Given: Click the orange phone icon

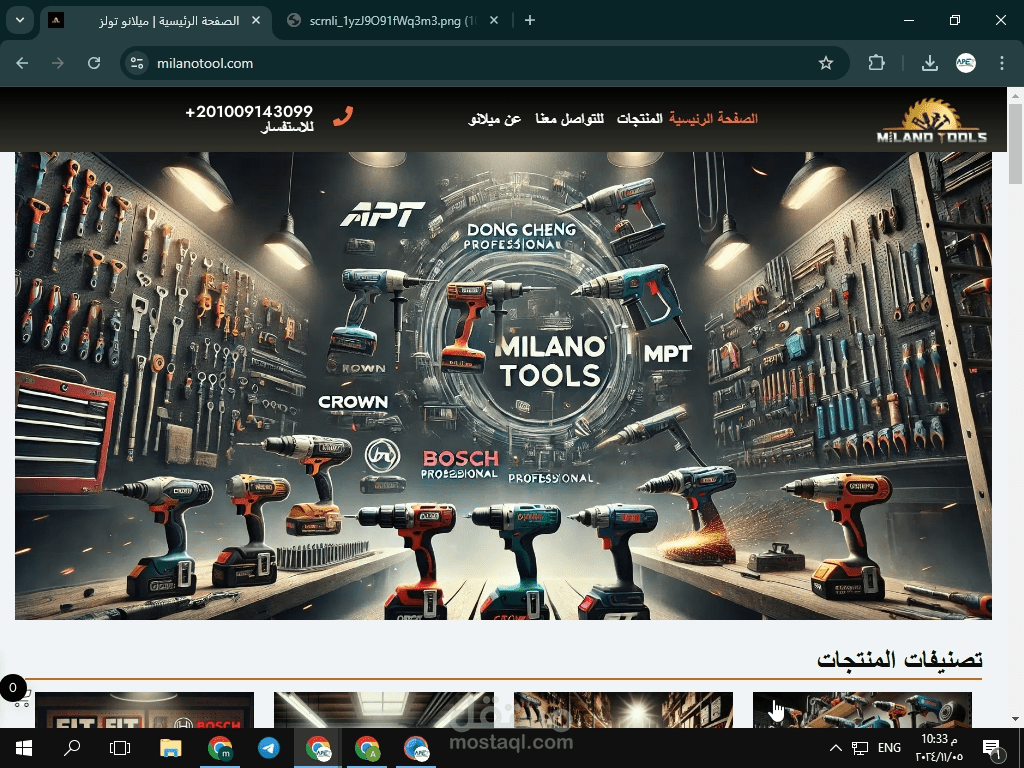Looking at the screenshot, I should pyautogui.click(x=343, y=116).
